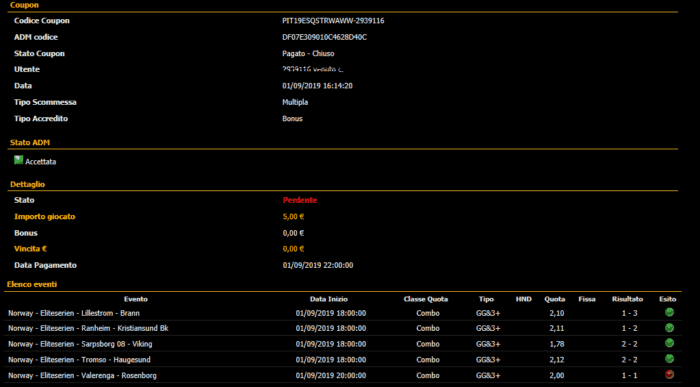This screenshot has width=700, height=387.
Task: Click the Coupon section heading
Action: pos(24,5)
